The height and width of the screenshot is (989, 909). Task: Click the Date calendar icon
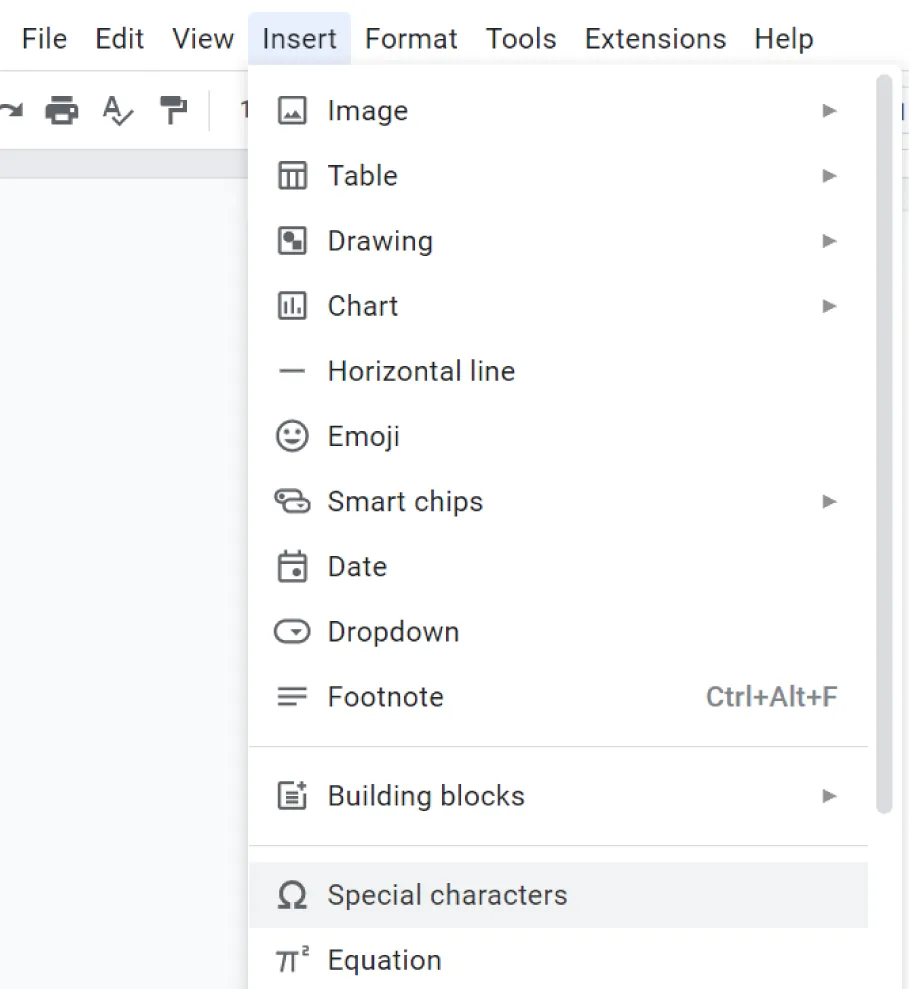point(293,566)
